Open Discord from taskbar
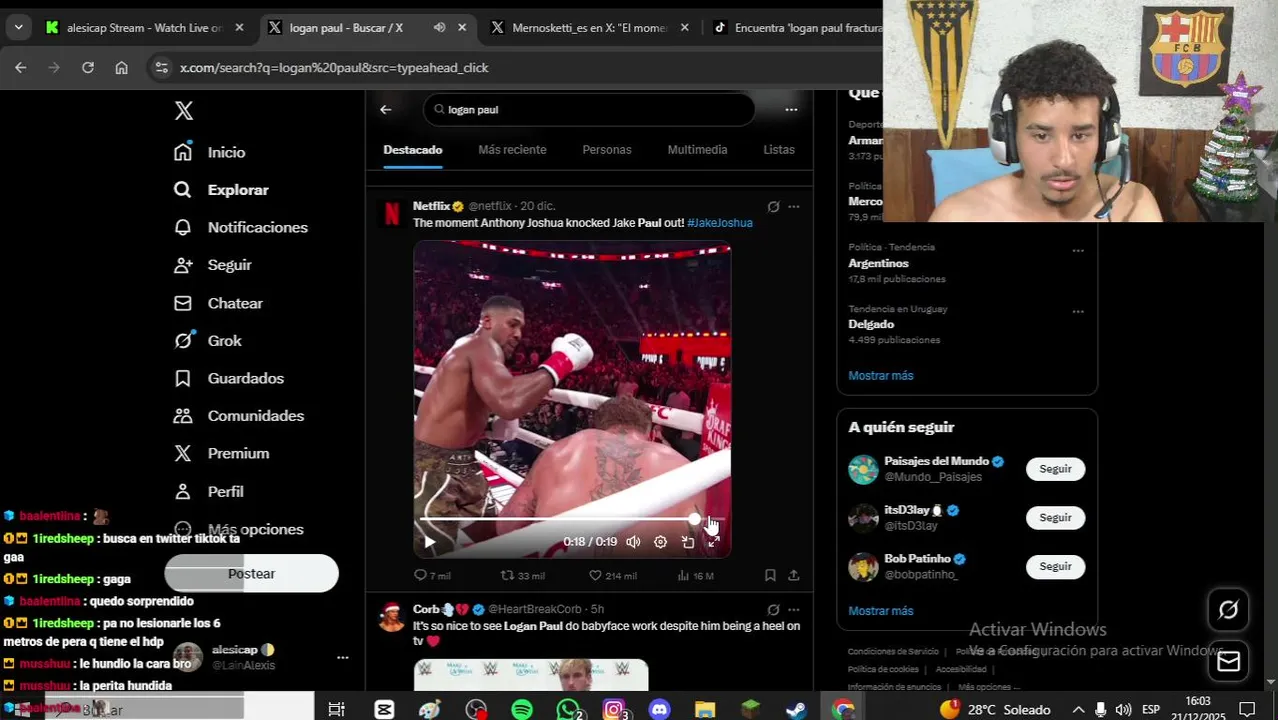Screen dimensions: 1278x720 [x=659, y=710]
